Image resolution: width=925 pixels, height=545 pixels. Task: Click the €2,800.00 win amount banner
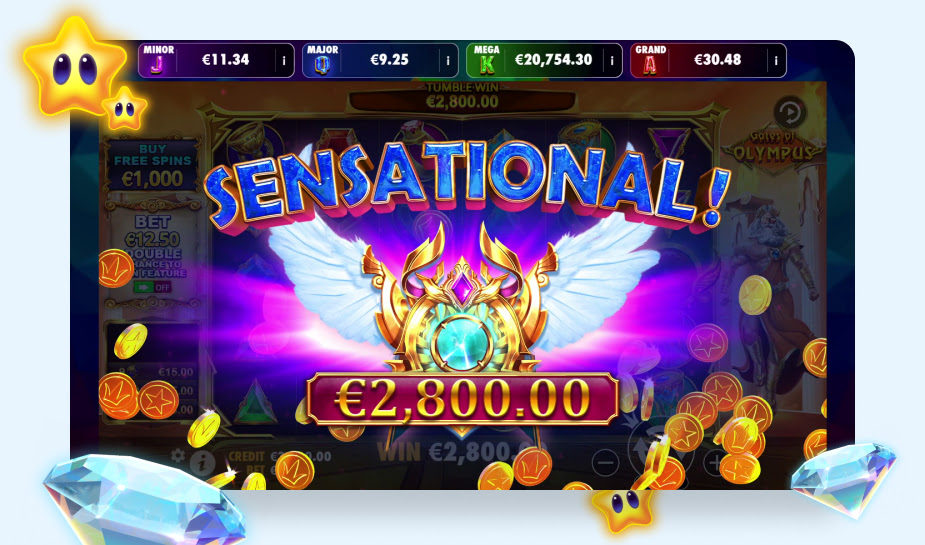click(x=462, y=399)
